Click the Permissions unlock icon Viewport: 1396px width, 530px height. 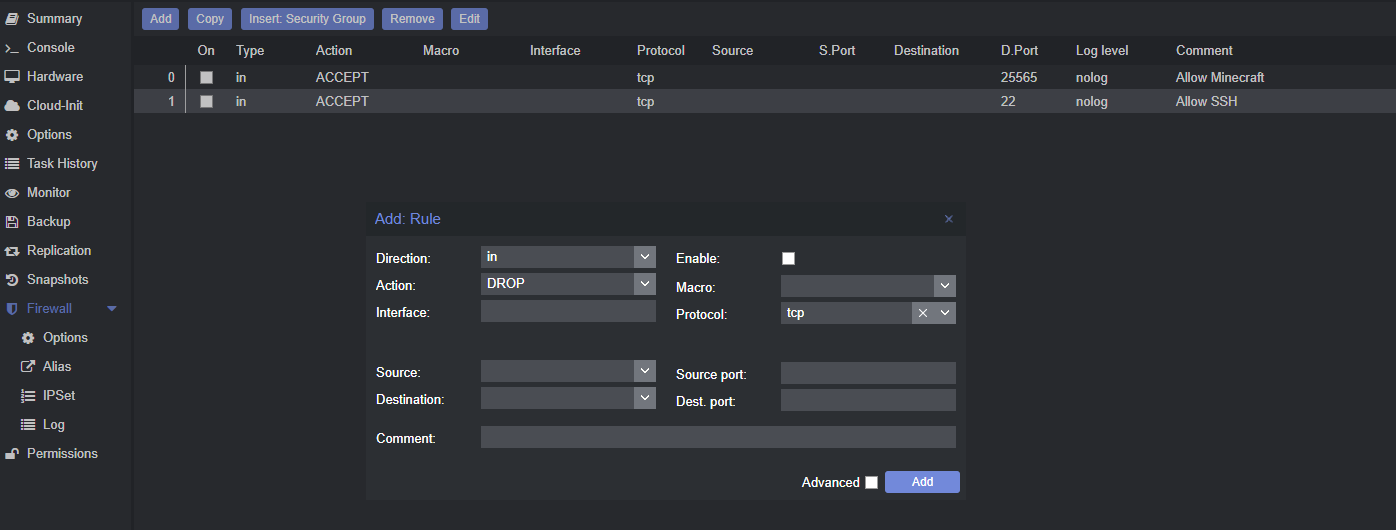coord(12,454)
